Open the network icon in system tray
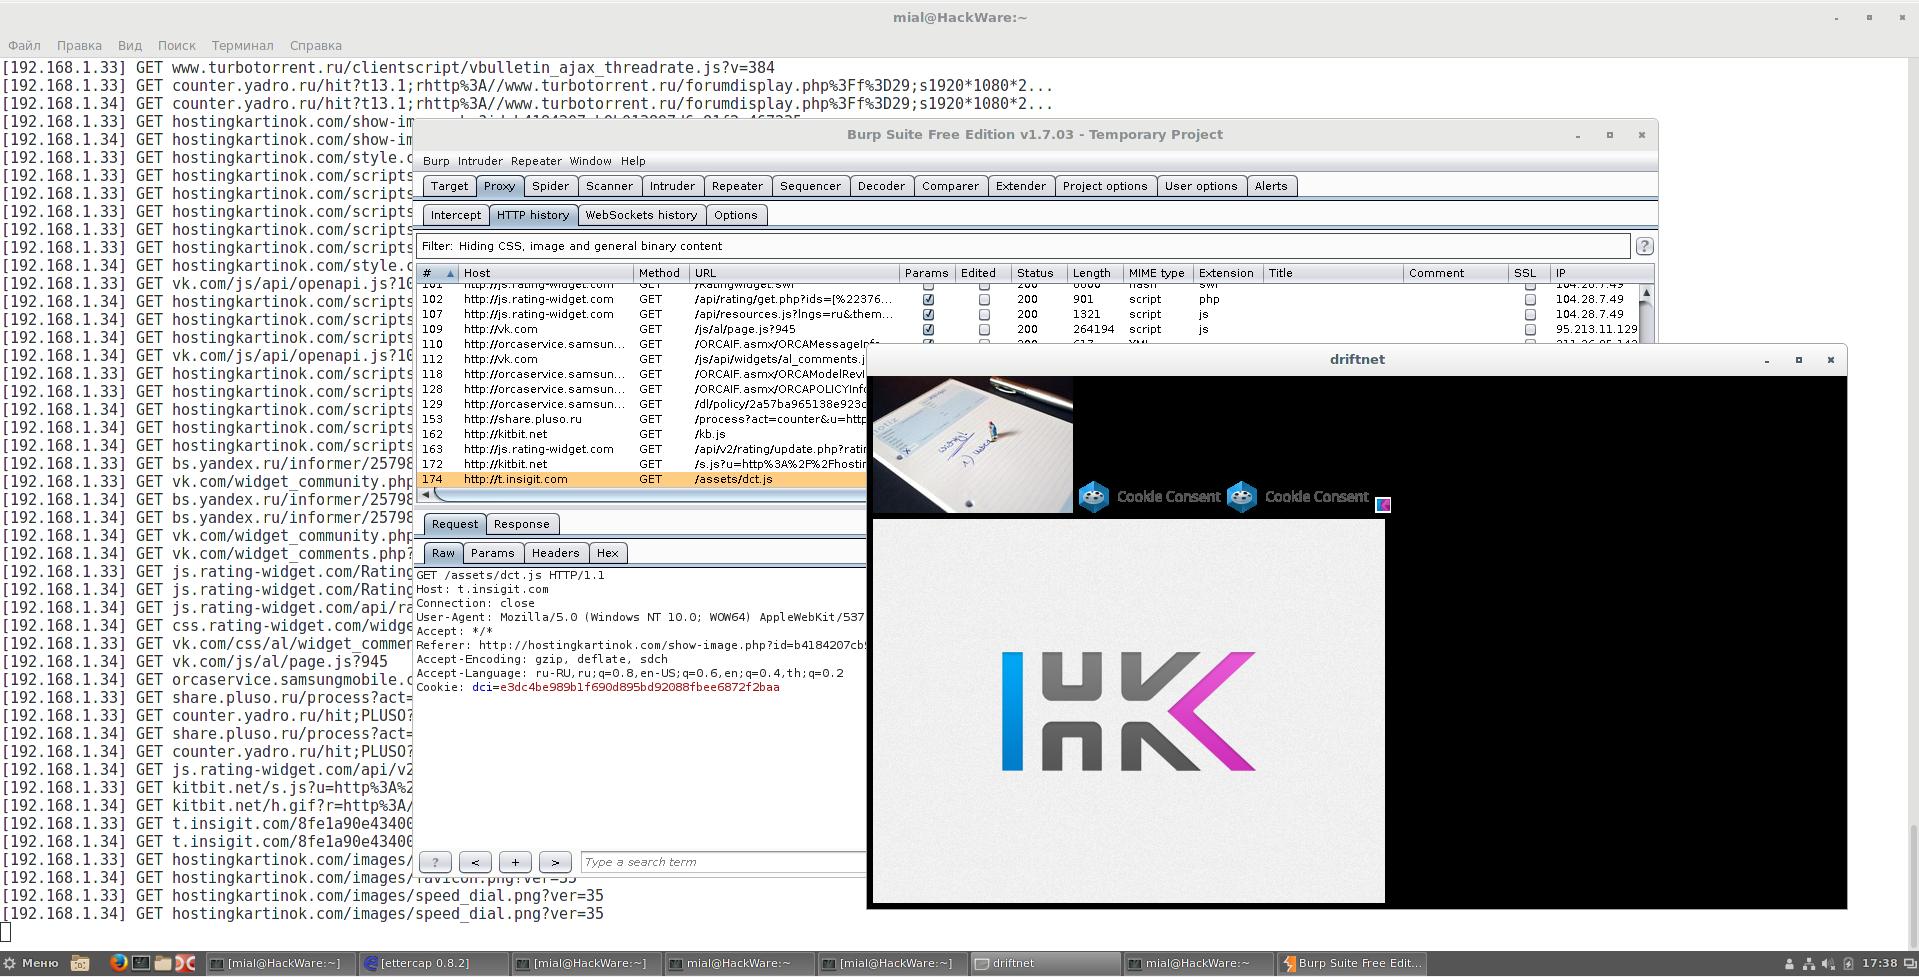Viewport: 1919px width, 977px height. [x=1808, y=964]
